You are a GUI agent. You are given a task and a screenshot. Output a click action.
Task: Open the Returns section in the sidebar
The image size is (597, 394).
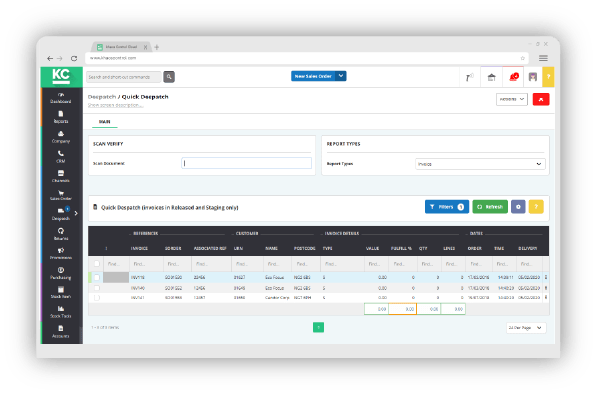[x=61, y=234]
